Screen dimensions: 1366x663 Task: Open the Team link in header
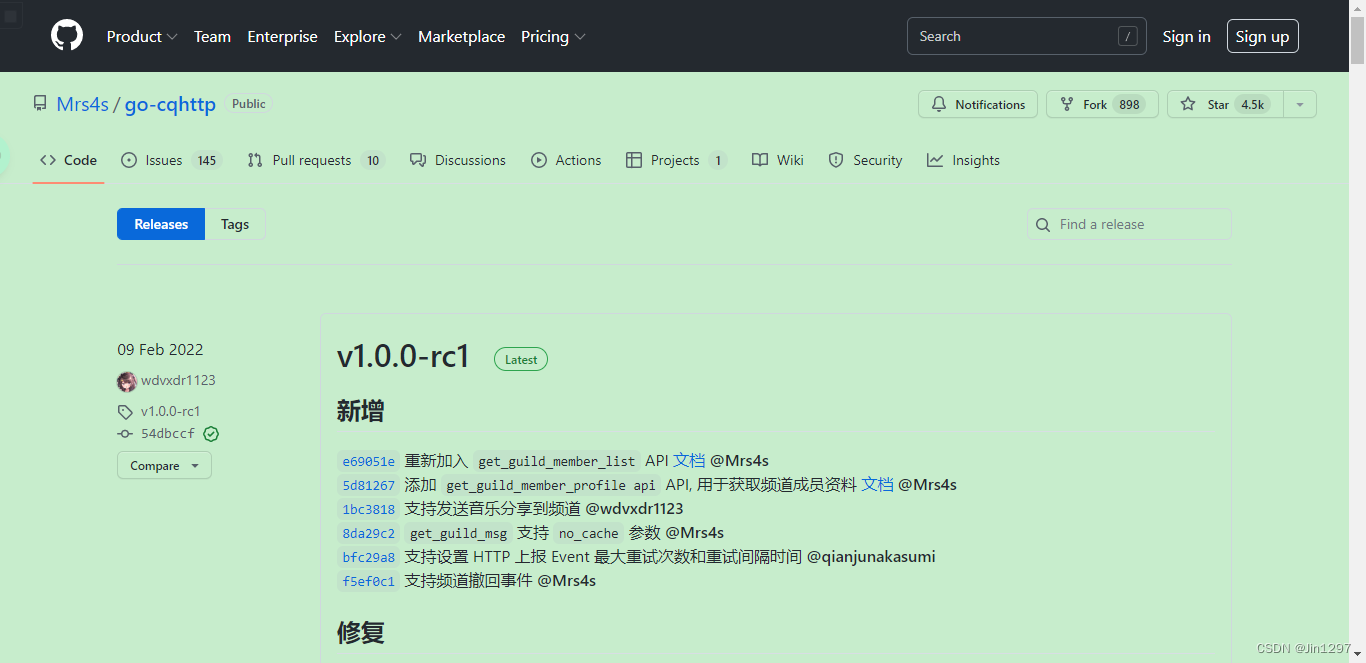point(212,36)
